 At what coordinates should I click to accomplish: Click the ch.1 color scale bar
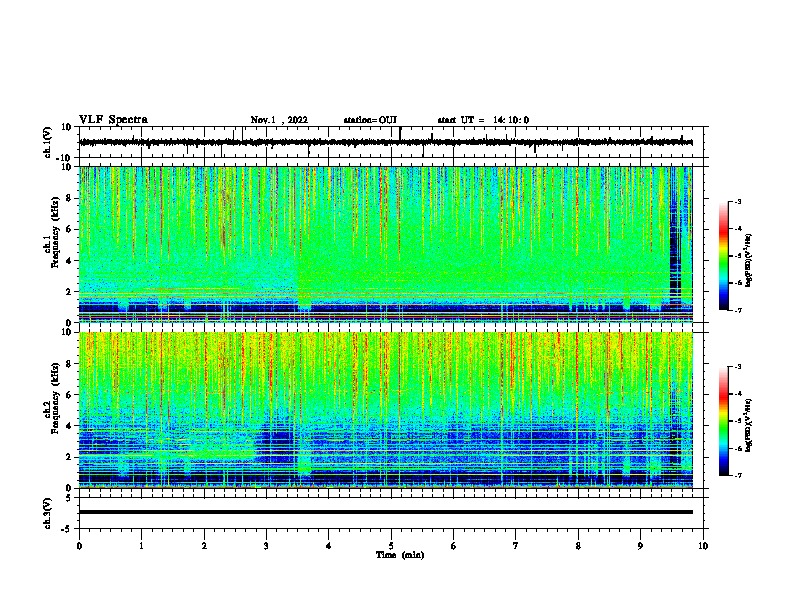point(724,256)
